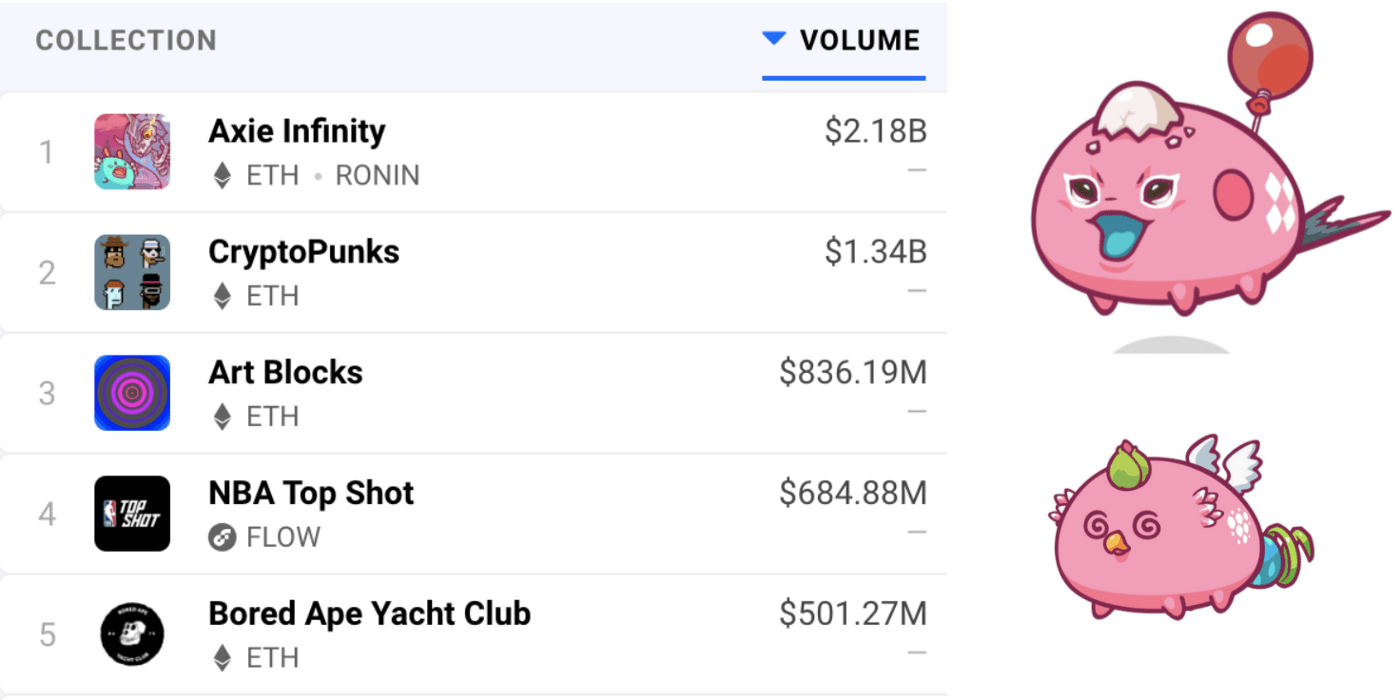Sort the list by the VOLUME column
The width and height of the screenshot is (1400, 700).
(x=859, y=40)
